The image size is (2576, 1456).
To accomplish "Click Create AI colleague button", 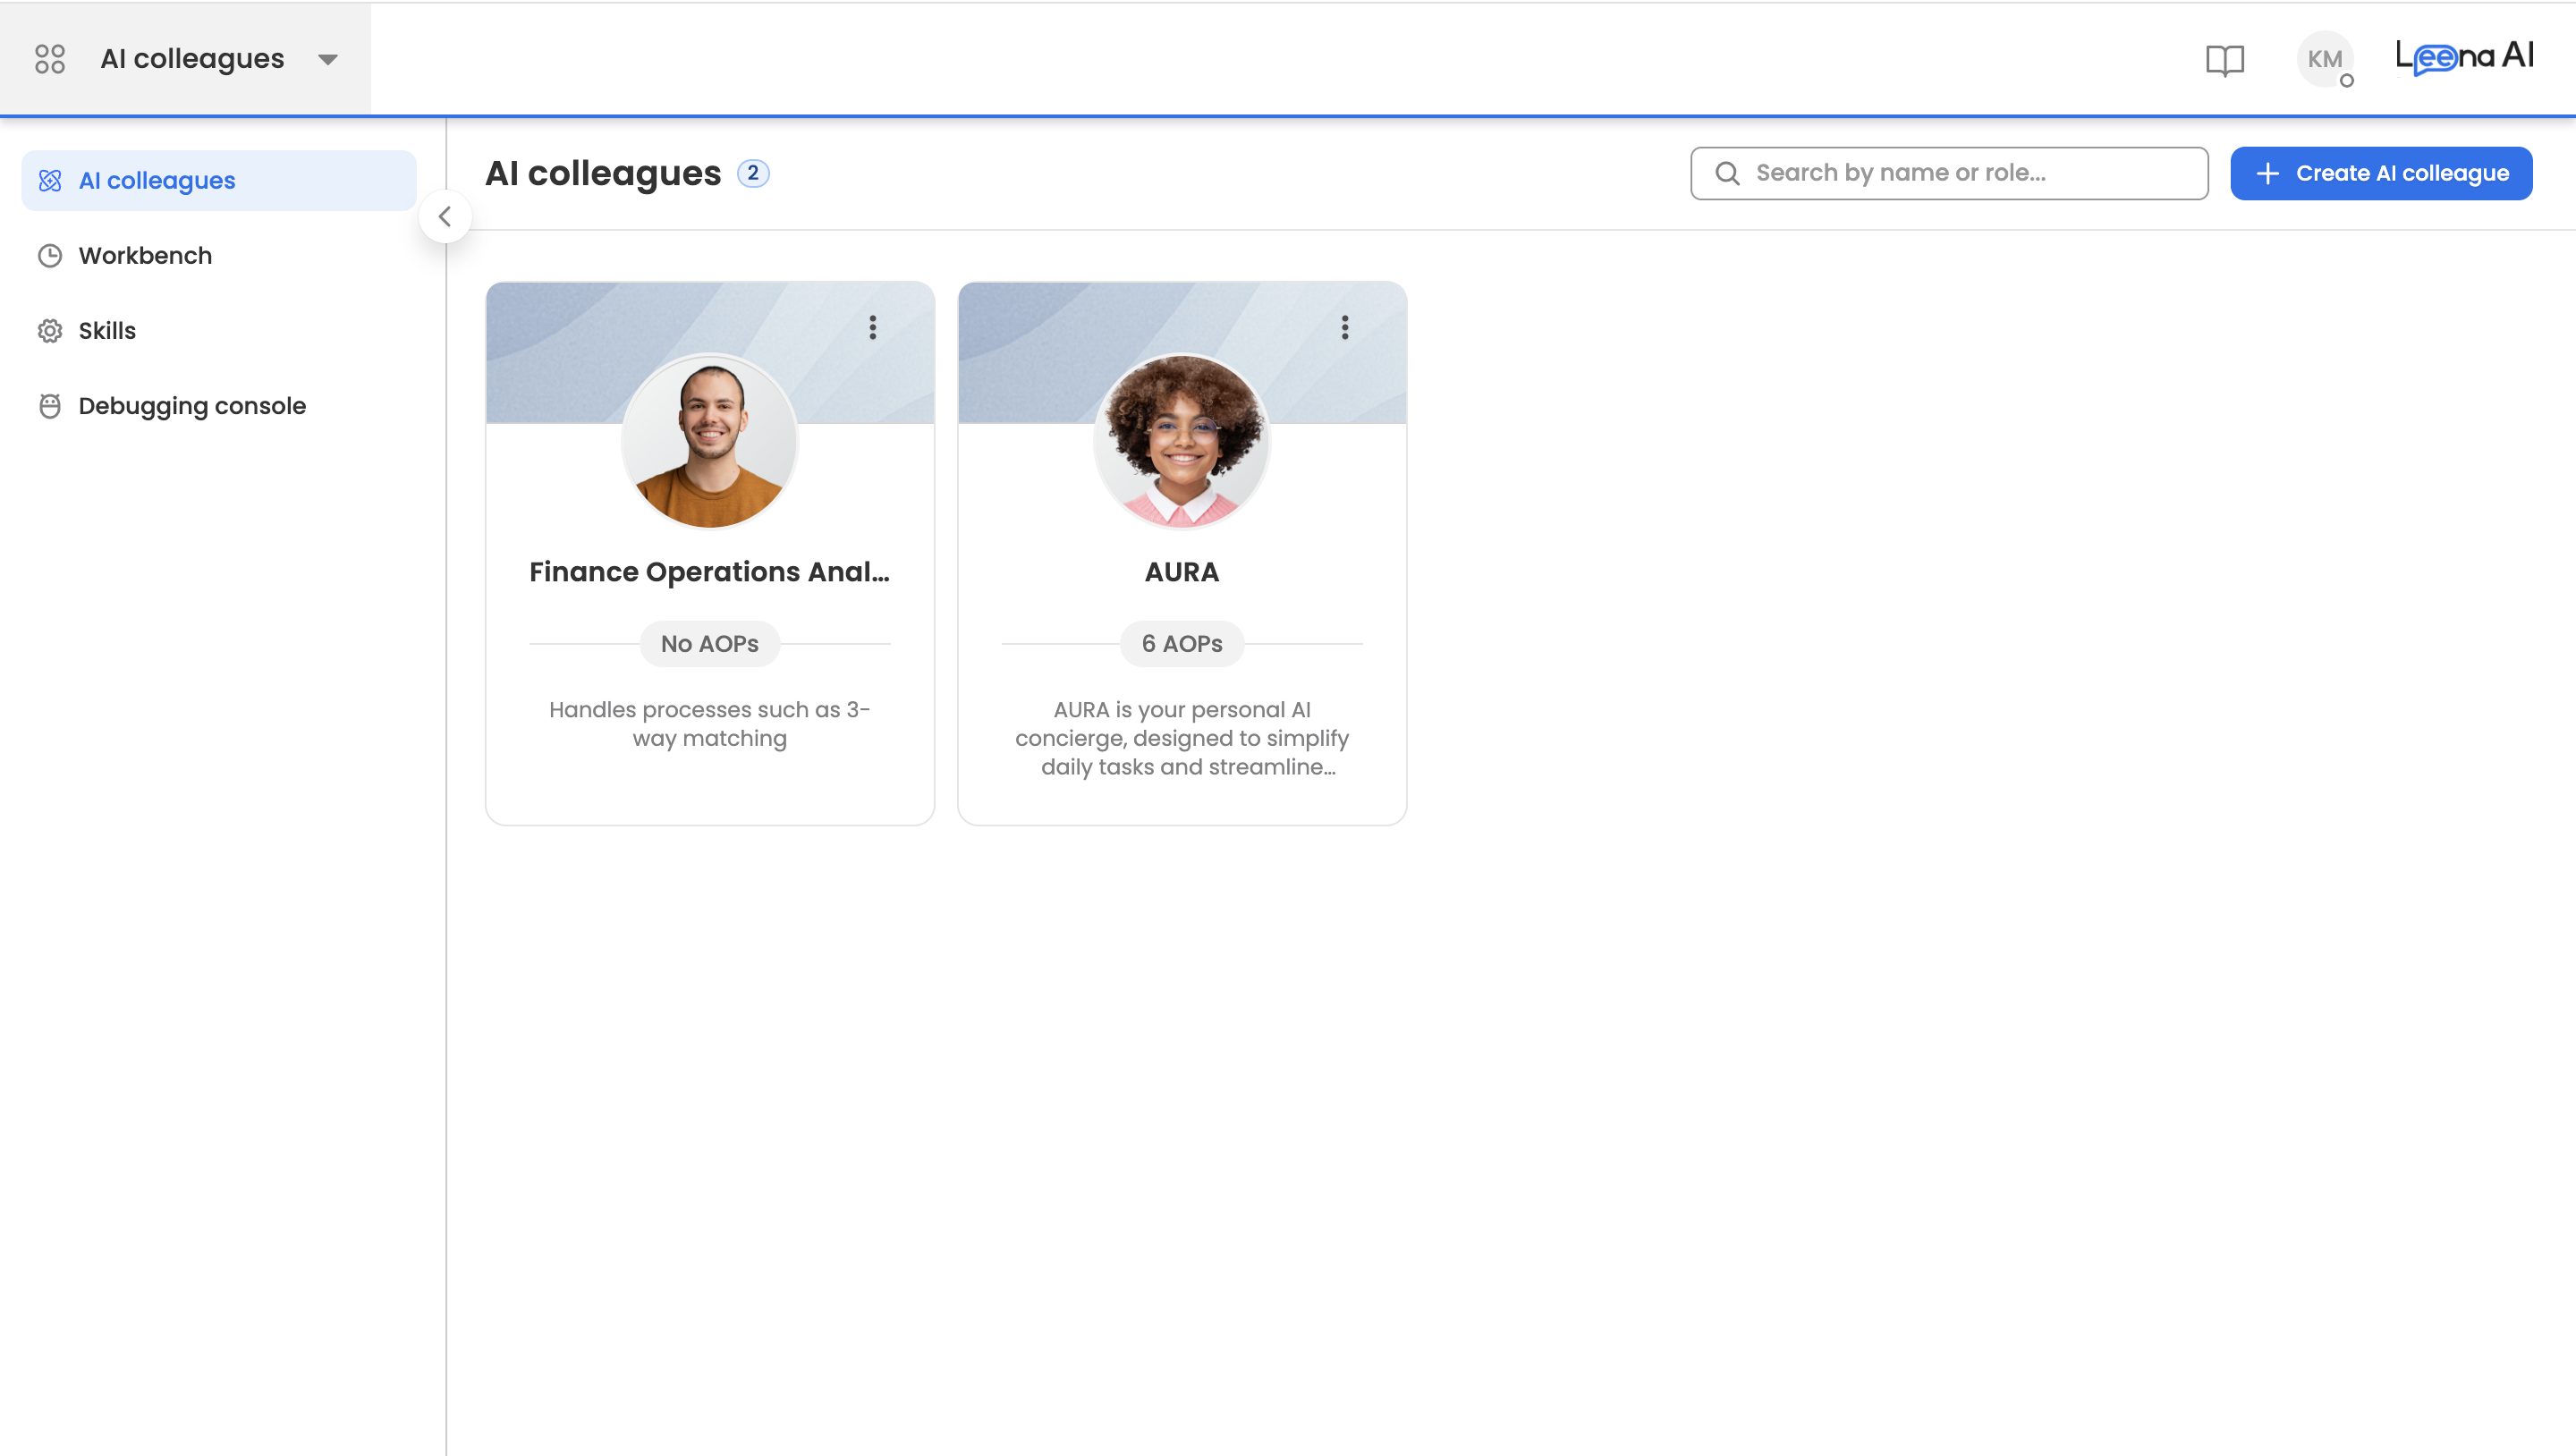I will 2380,173.
